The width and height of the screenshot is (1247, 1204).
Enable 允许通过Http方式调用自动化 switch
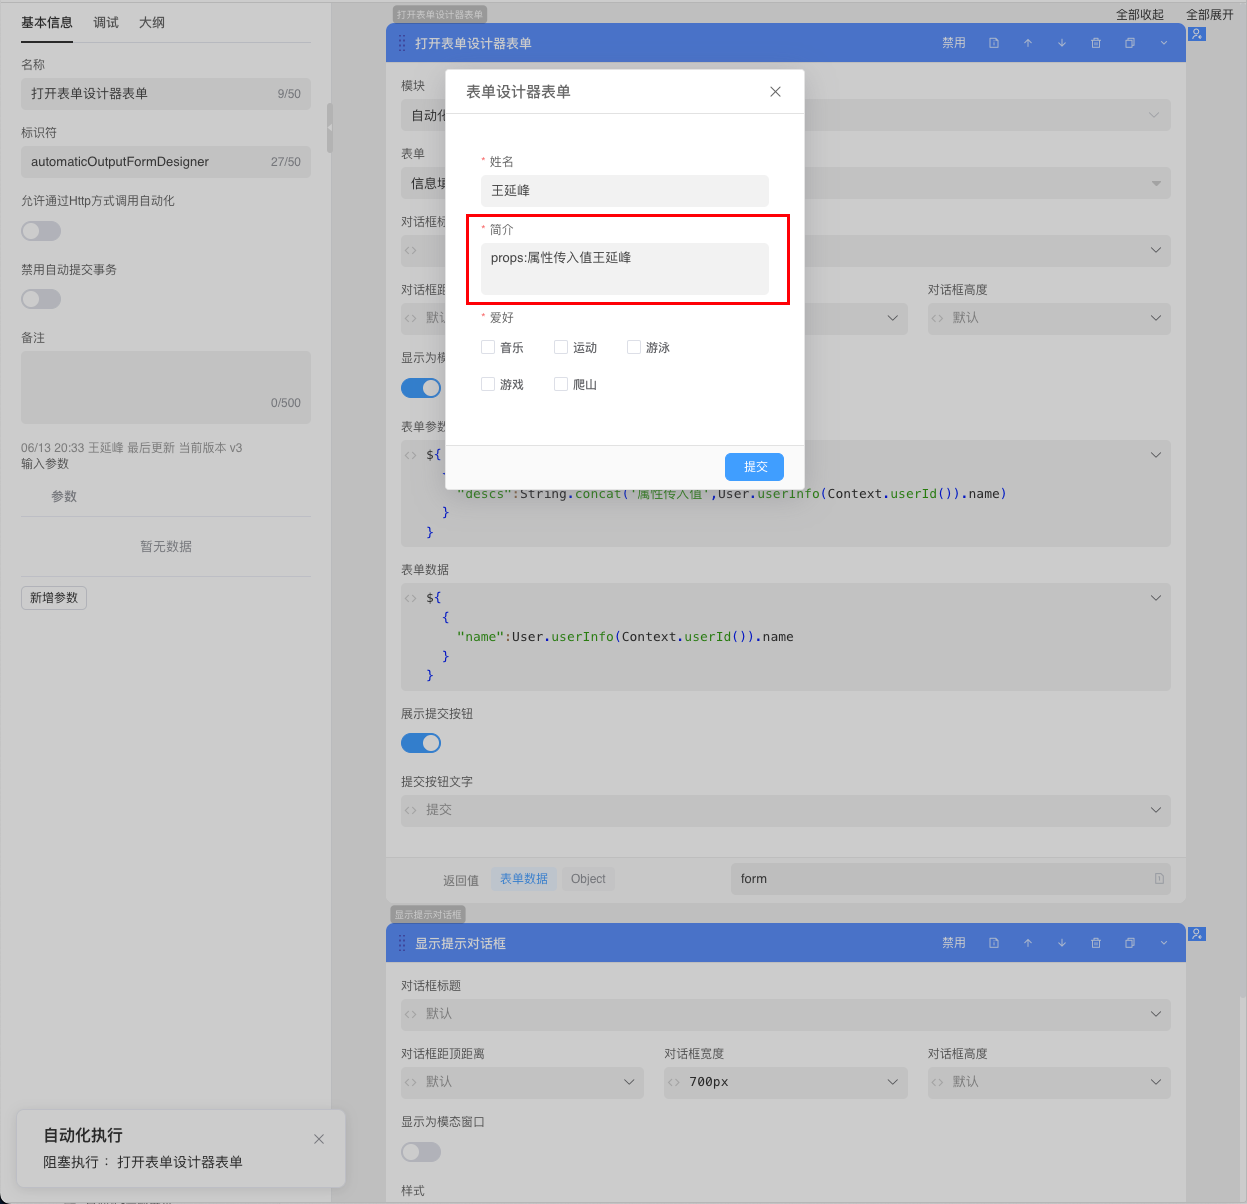41,231
